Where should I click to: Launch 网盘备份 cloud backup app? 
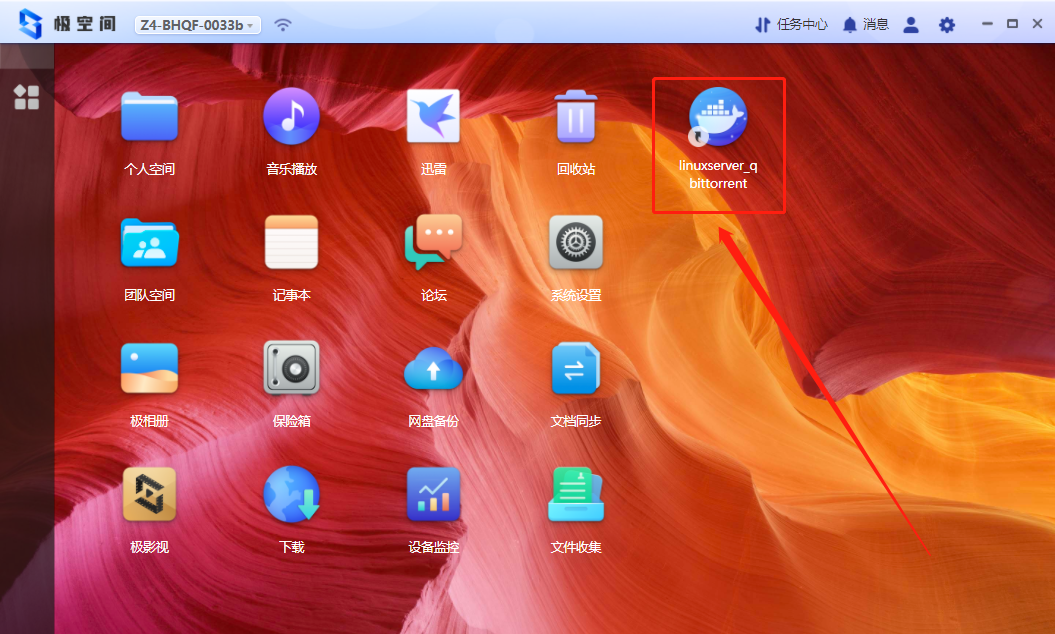[x=433, y=369]
